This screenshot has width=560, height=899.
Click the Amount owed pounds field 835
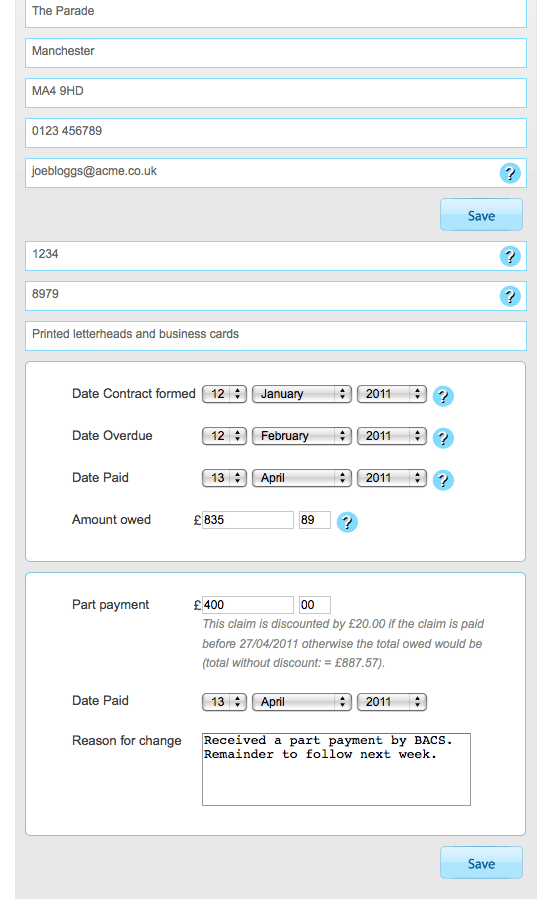pyautogui.click(x=248, y=520)
